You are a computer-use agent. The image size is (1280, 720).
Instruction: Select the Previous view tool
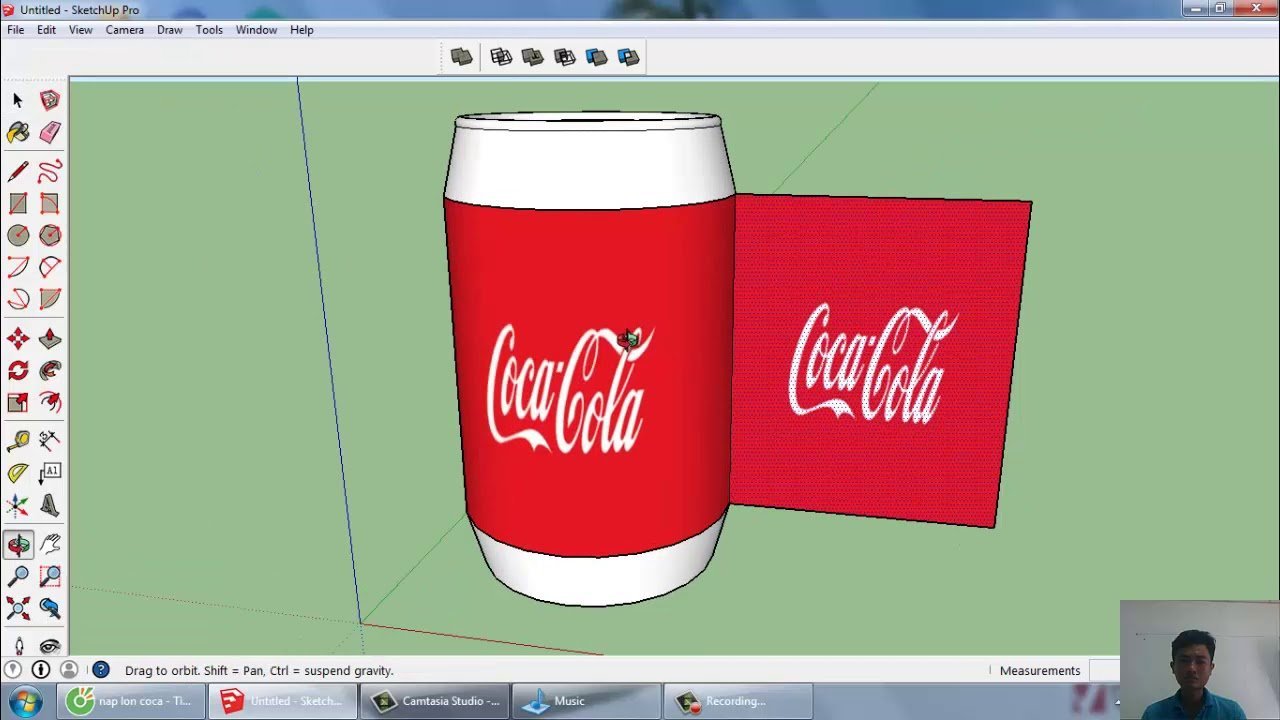point(50,608)
